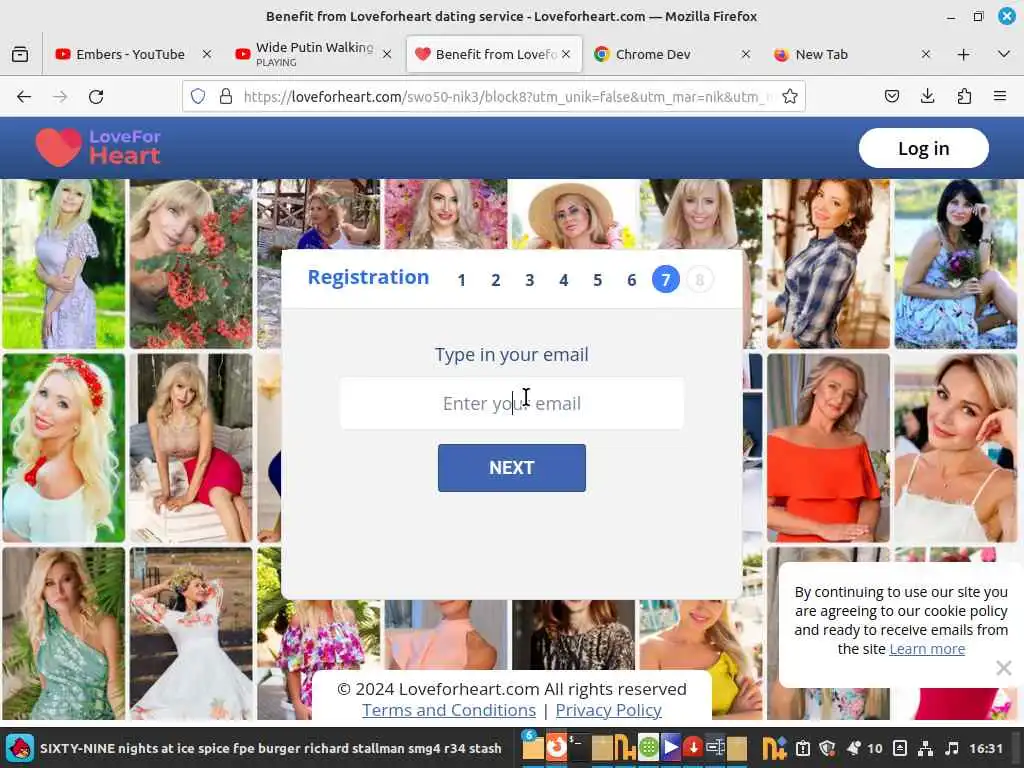Close the Wide Putin Walking tab
Image resolution: width=1024 pixels, height=768 pixels.
click(387, 54)
